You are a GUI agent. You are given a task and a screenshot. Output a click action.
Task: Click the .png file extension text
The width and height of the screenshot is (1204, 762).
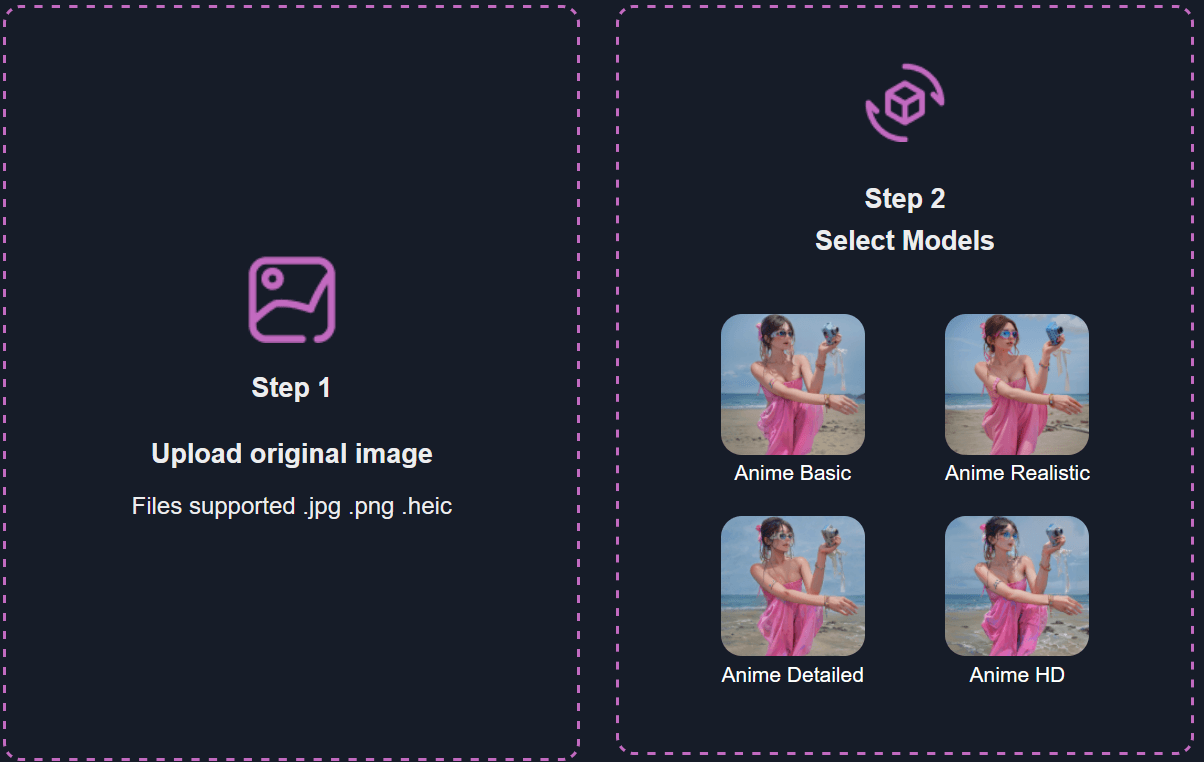coord(371,506)
